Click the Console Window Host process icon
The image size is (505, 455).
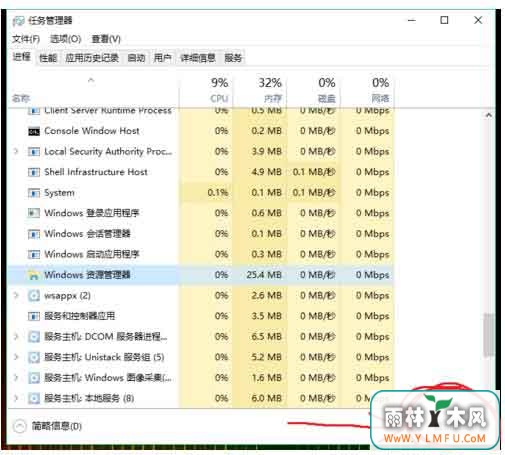click(34, 132)
